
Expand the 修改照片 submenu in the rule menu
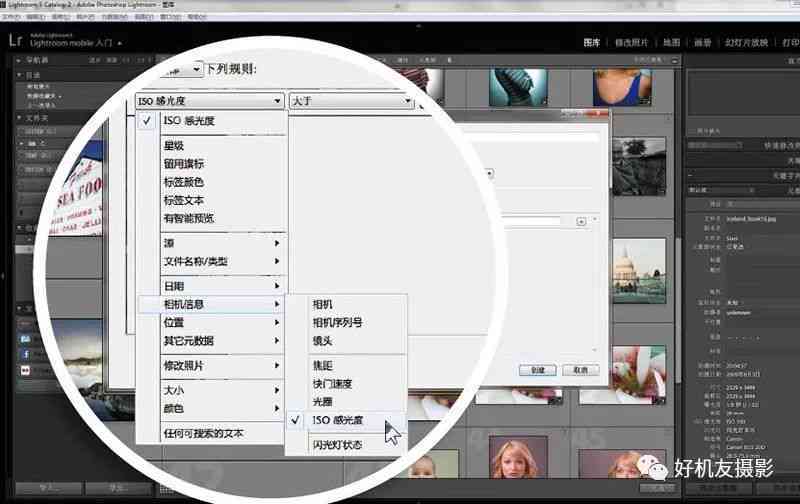(223, 366)
